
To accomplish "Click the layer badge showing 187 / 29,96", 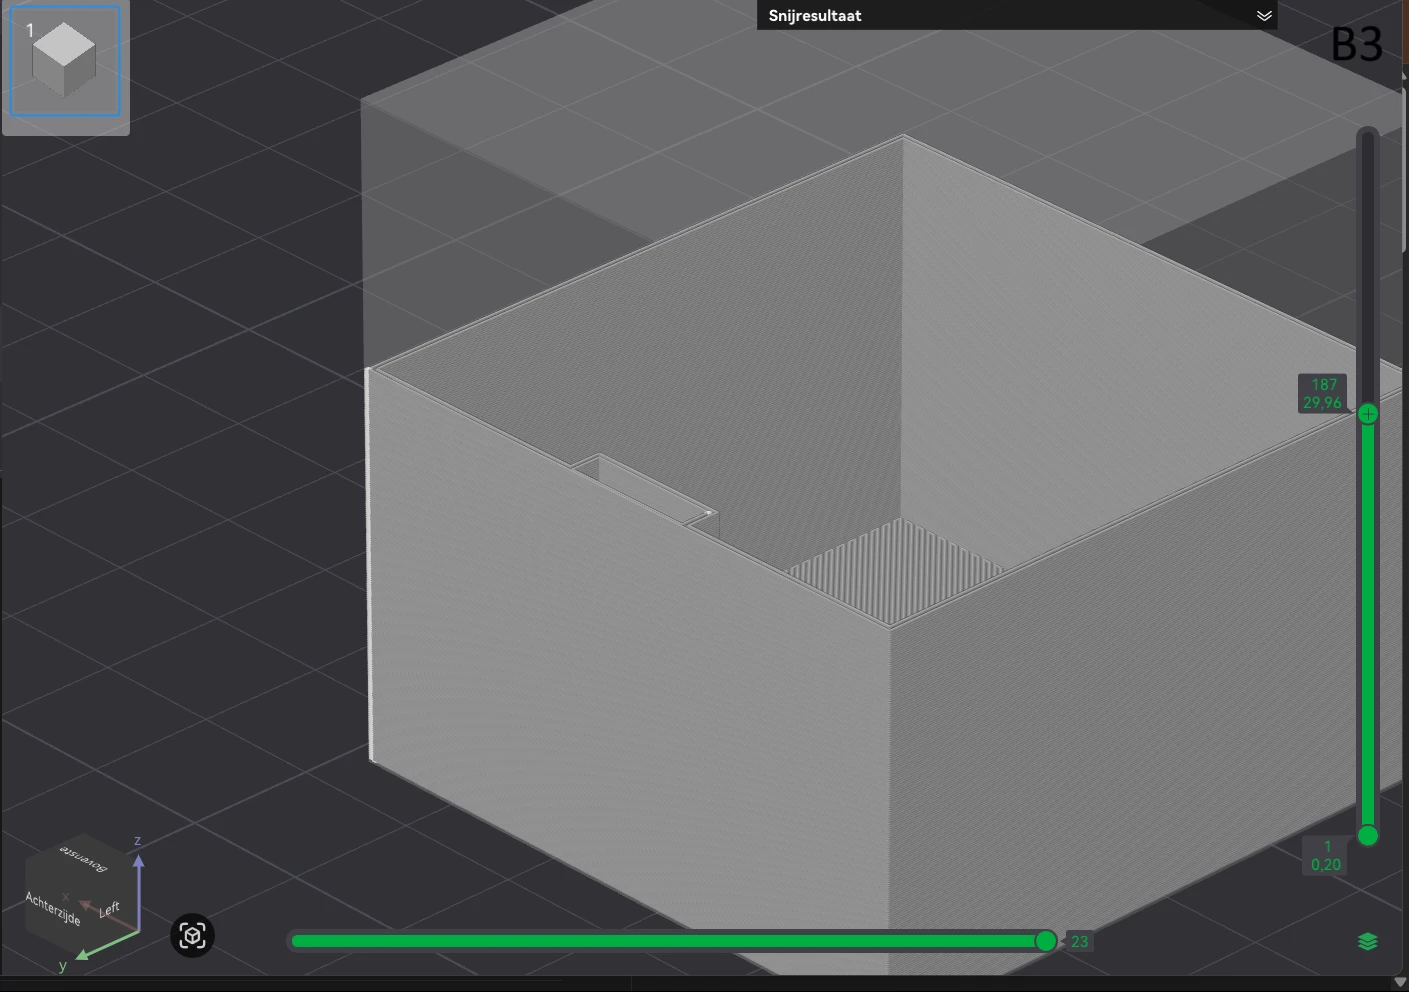I will click(1323, 393).
